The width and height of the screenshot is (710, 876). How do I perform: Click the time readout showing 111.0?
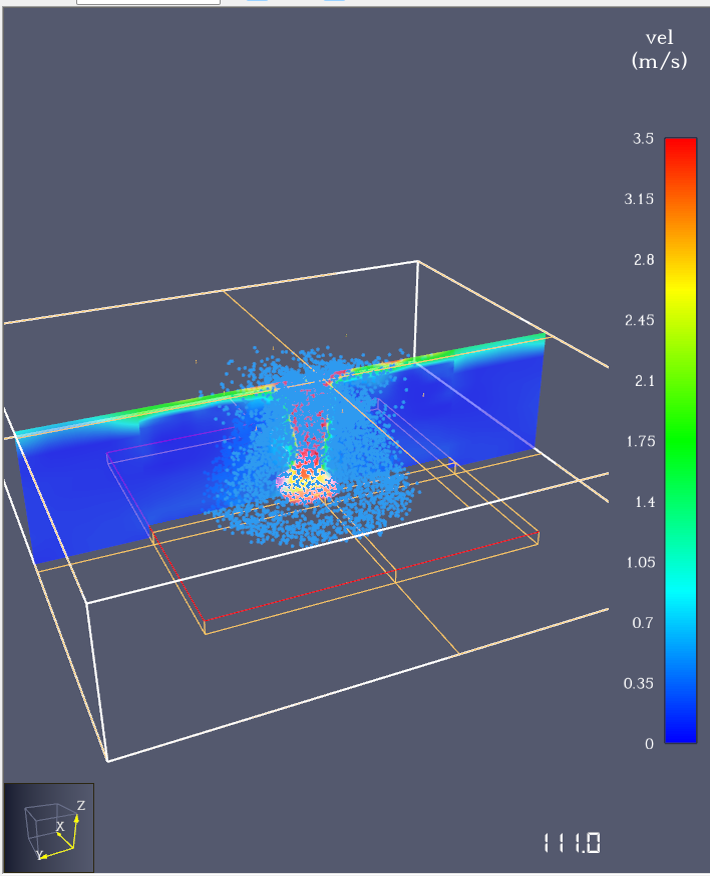point(572,843)
